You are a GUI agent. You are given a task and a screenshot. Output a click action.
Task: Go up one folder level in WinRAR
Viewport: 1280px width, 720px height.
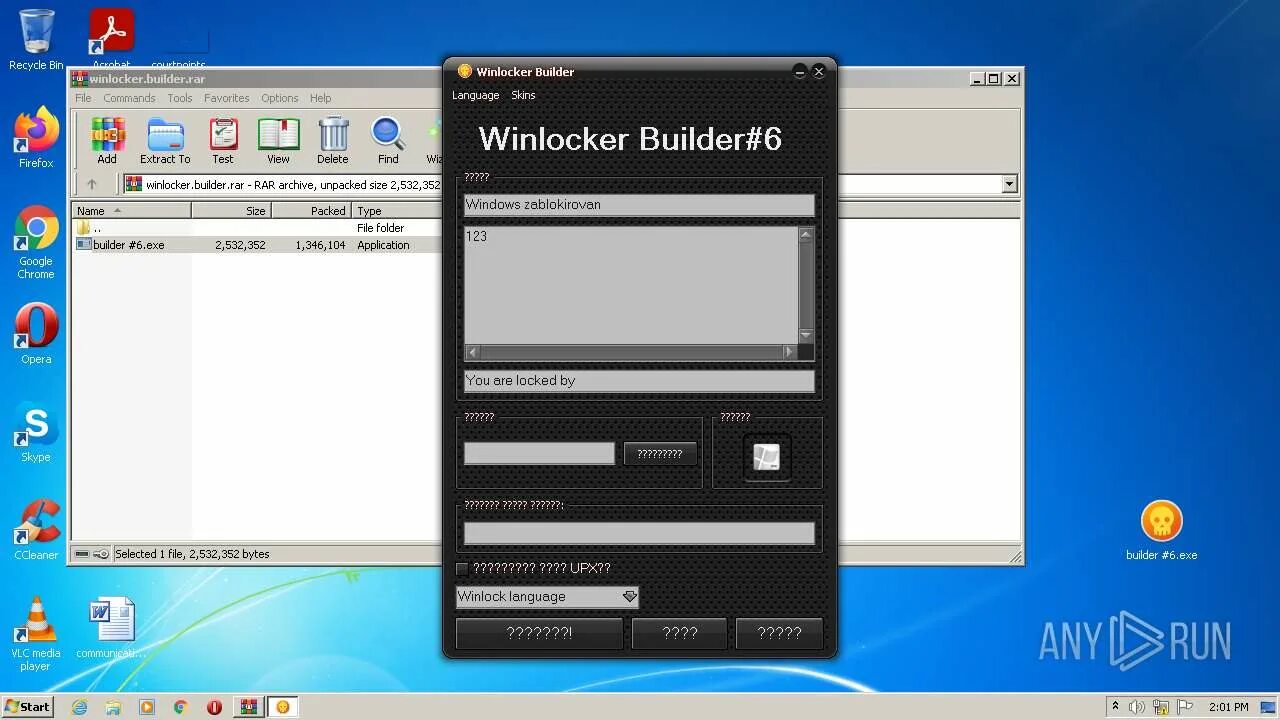pyautogui.click(x=92, y=184)
